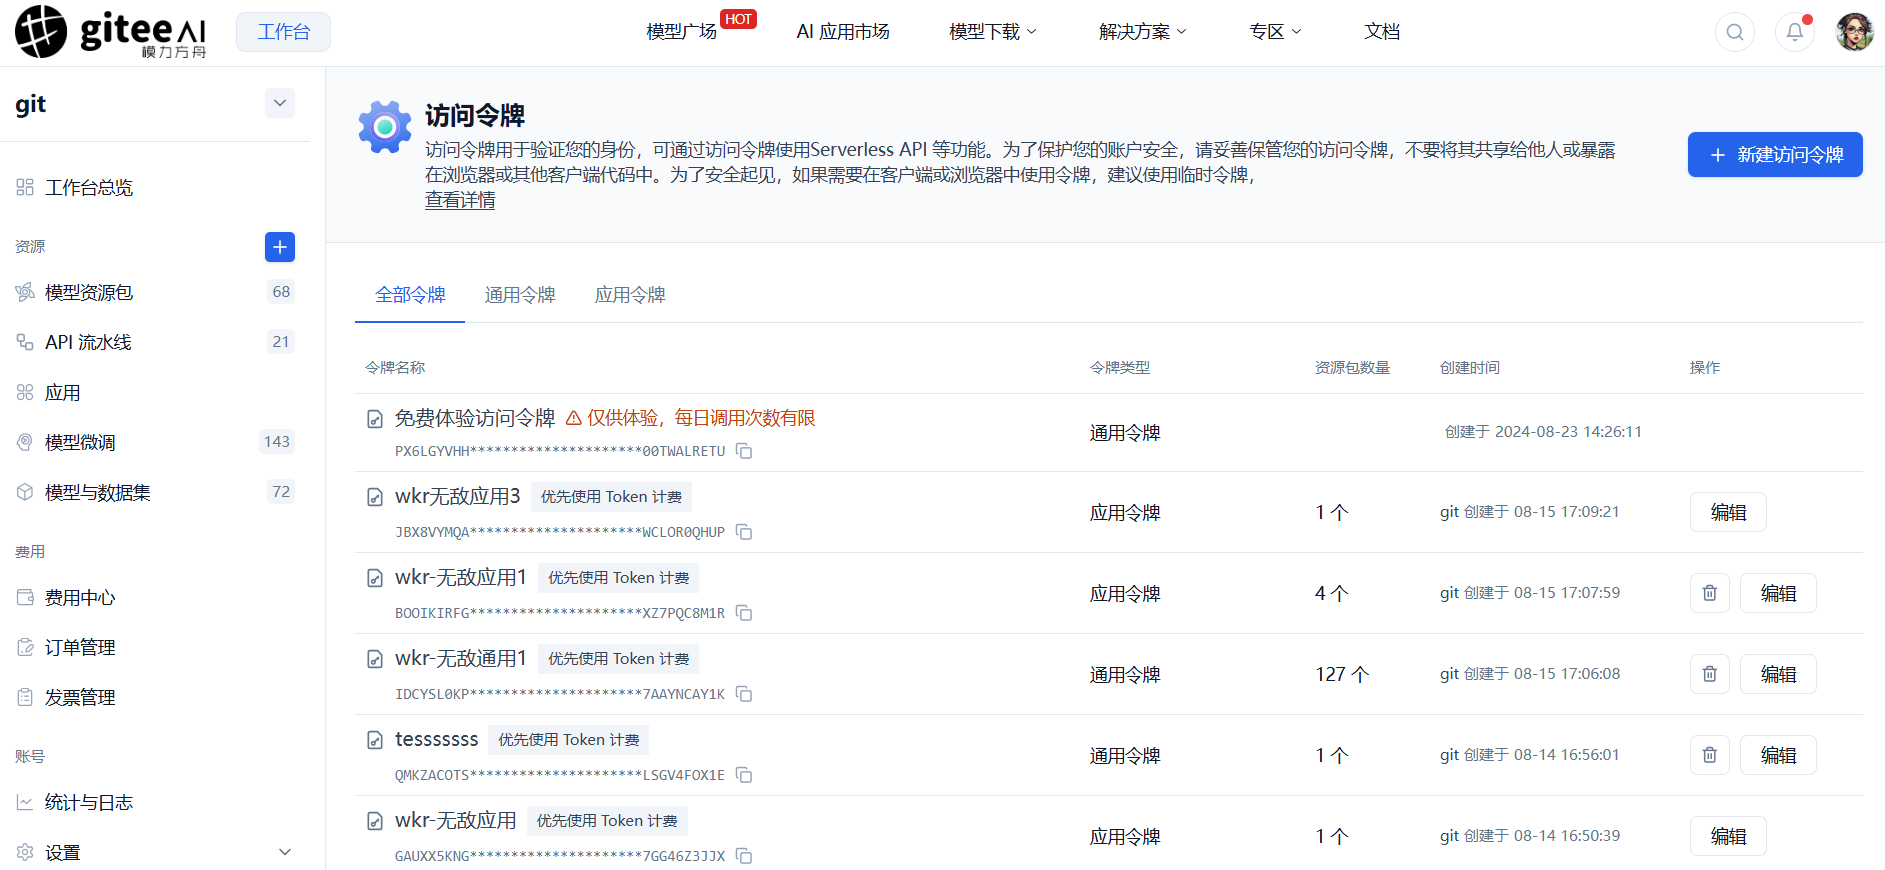Image resolution: width=1885 pixels, height=870 pixels.
Task: Open the 解决方案 dropdown menu
Action: point(1143,32)
